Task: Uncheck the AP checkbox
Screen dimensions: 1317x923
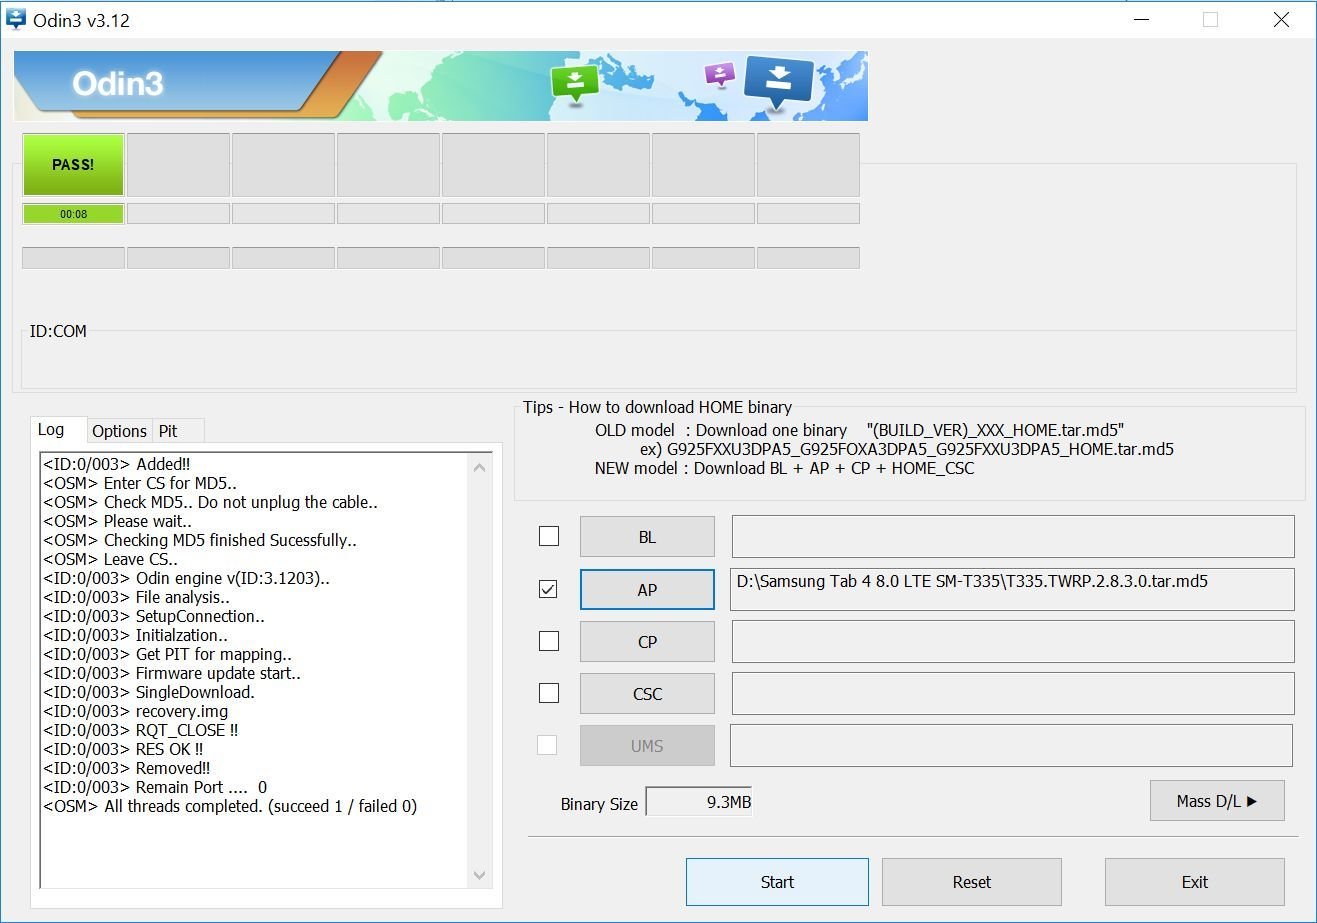Action: point(548,589)
